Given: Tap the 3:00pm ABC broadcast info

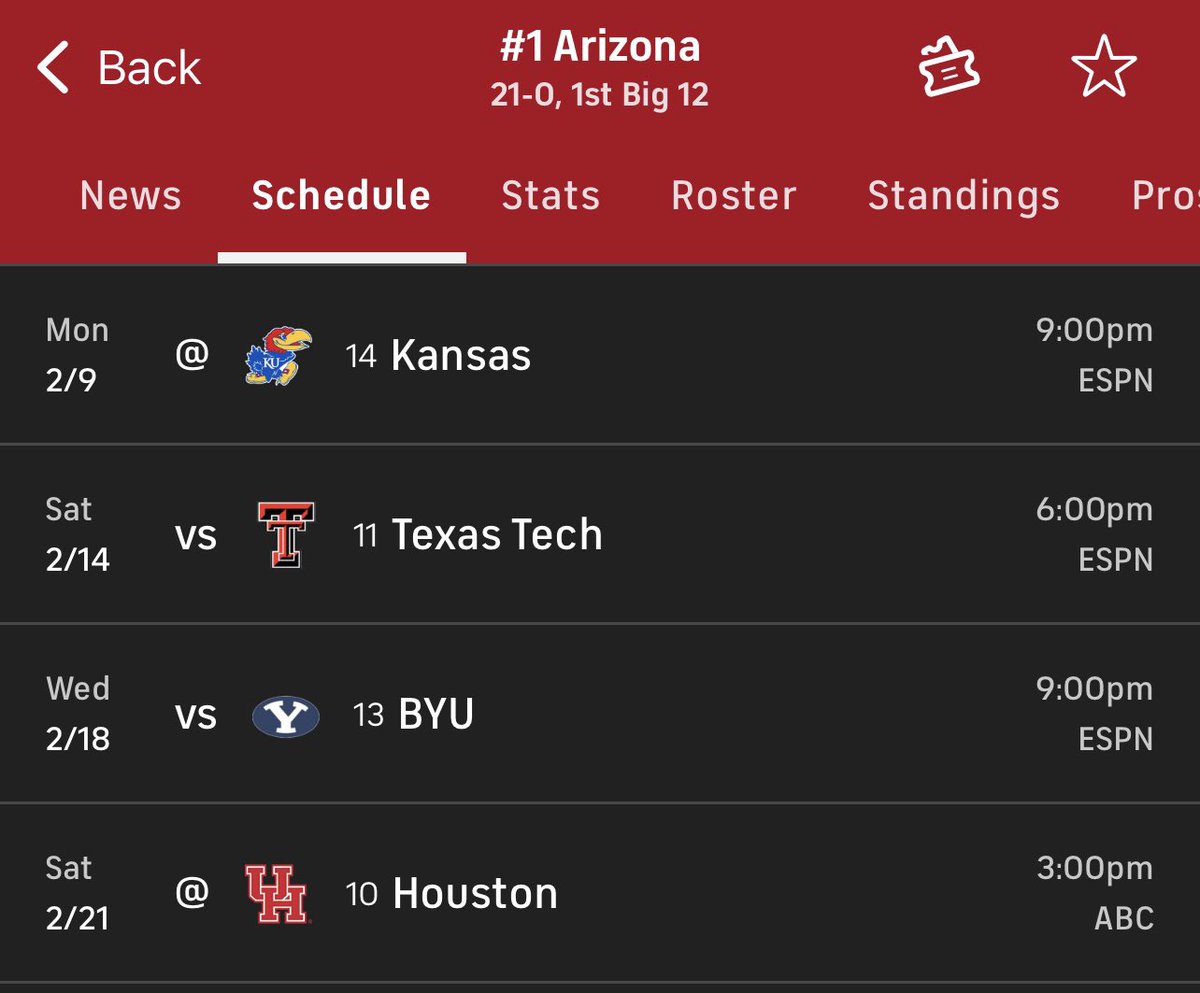Looking at the screenshot, I should (x=1095, y=893).
